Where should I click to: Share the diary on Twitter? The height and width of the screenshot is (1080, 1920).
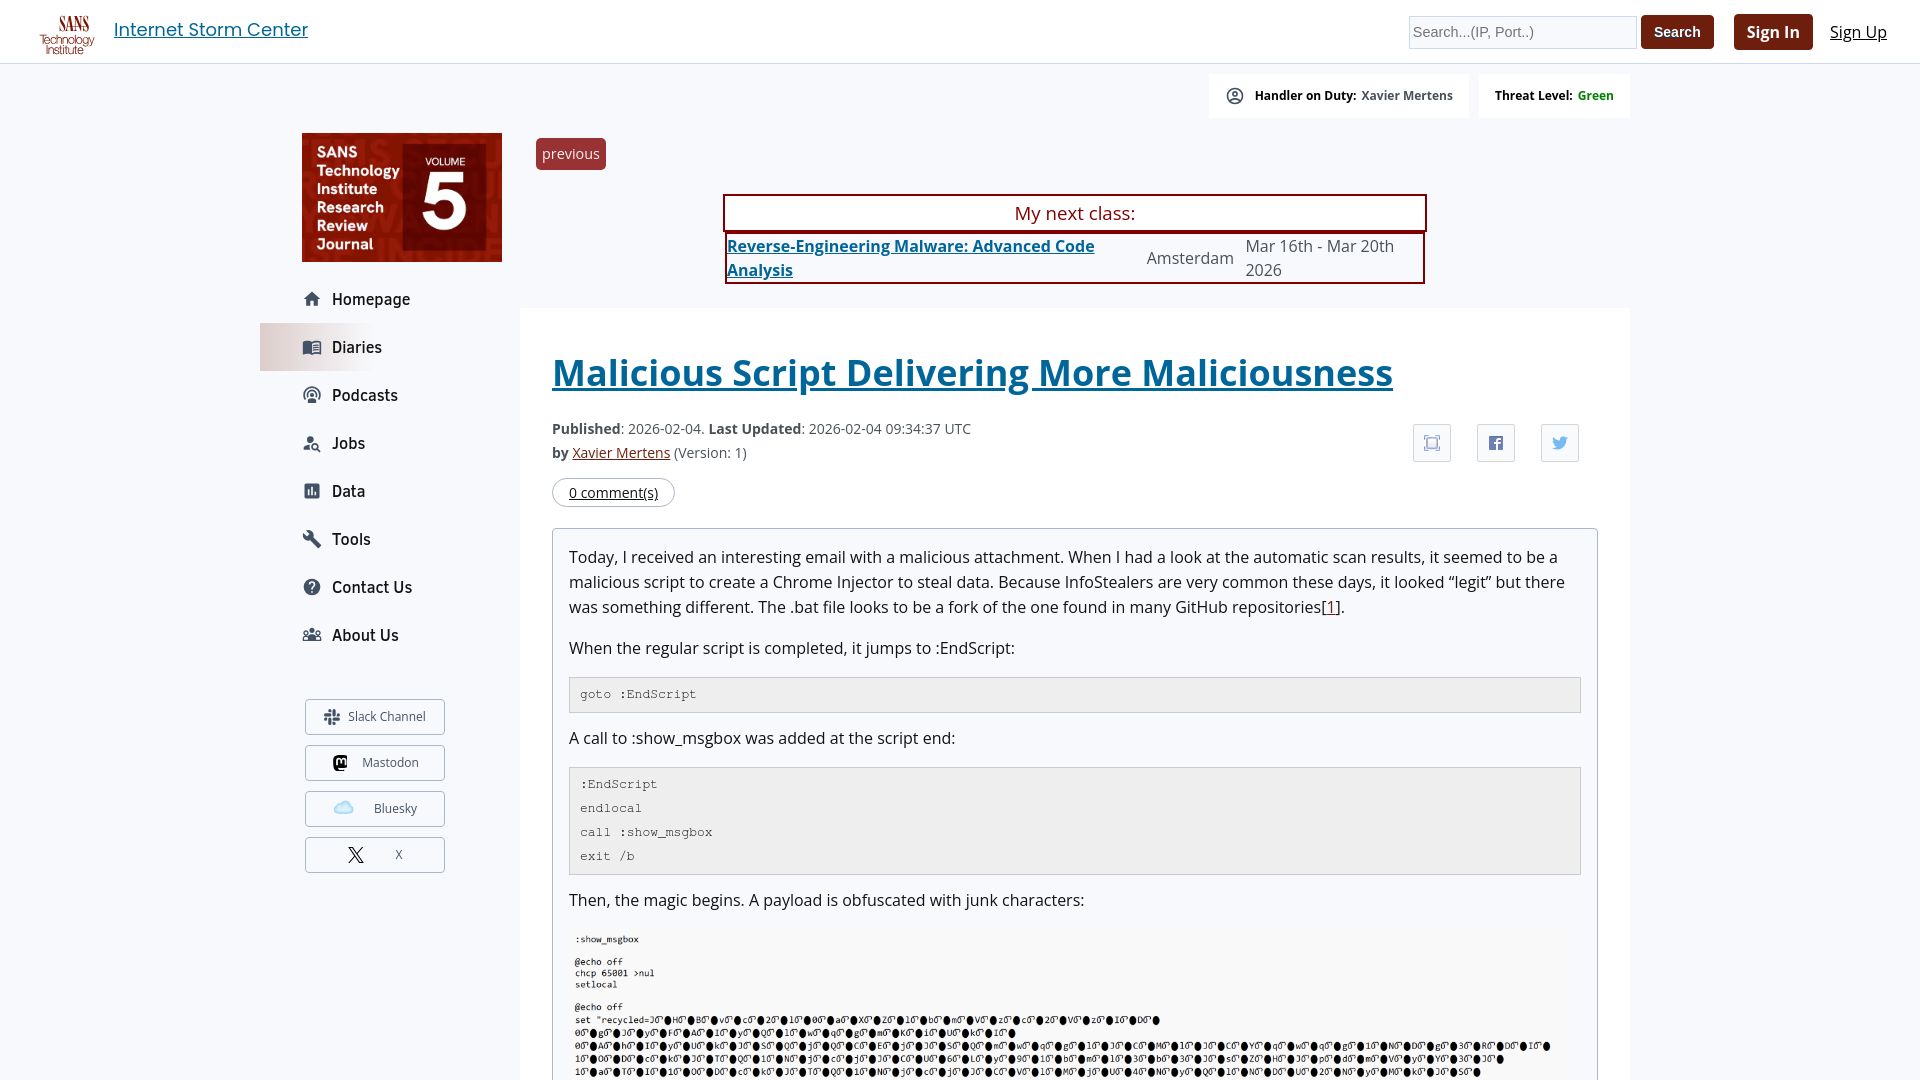pyautogui.click(x=1559, y=442)
